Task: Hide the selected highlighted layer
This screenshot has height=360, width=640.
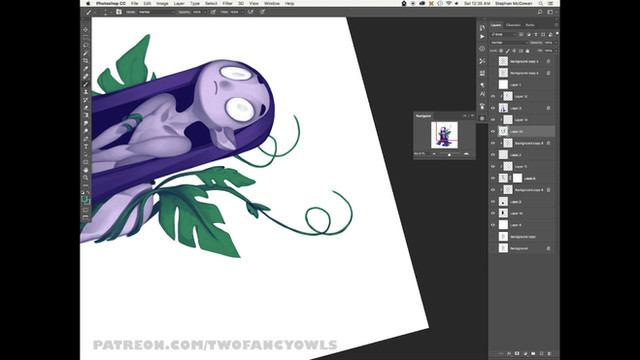Action: [x=493, y=131]
